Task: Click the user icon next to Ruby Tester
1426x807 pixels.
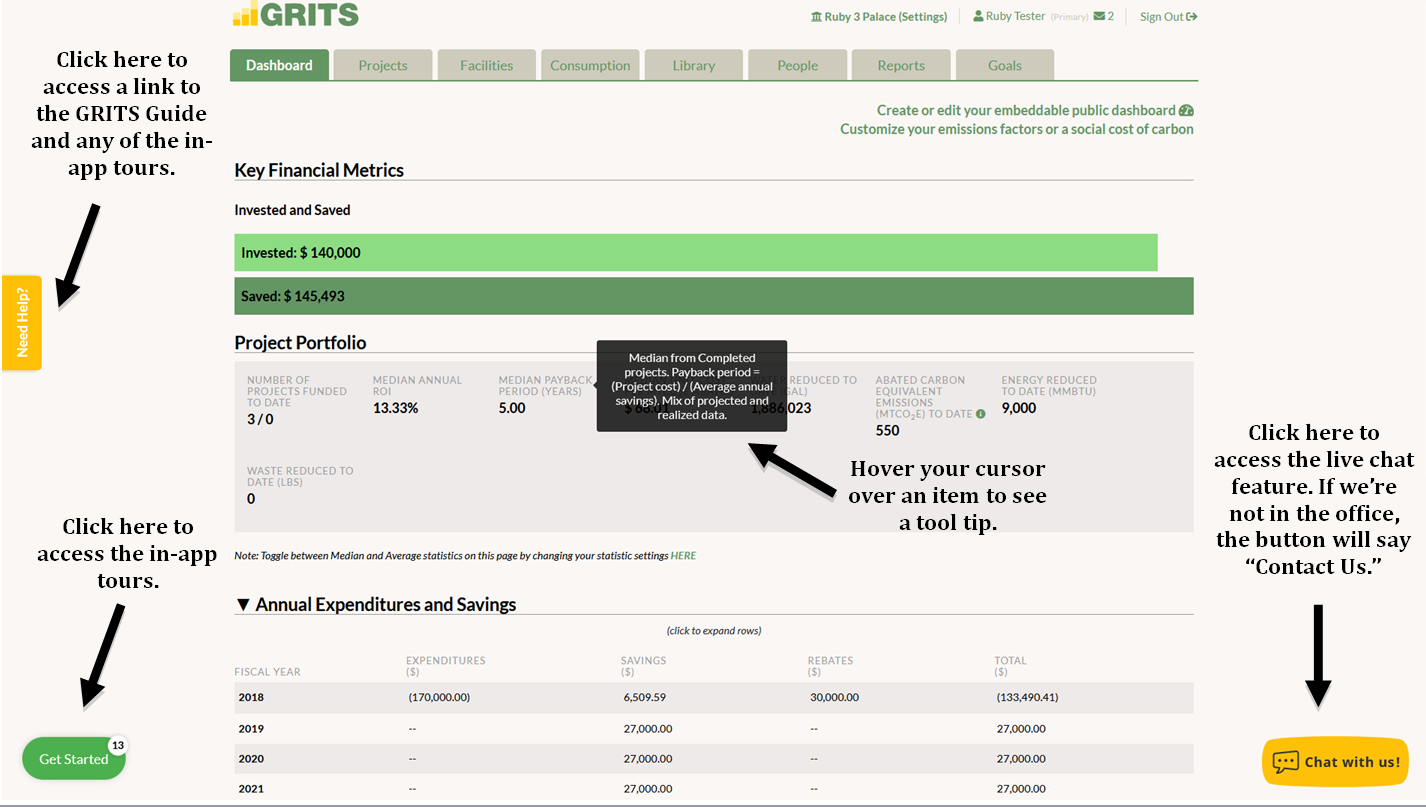Action: [978, 16]
